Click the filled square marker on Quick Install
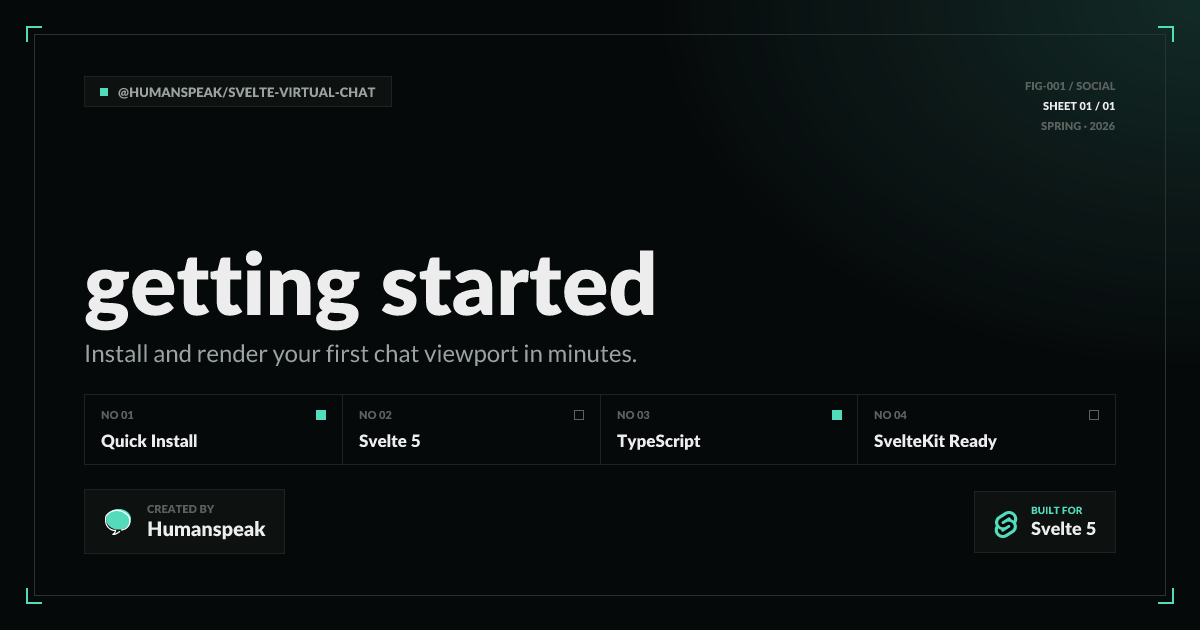The width and height of the screenshot is (1200, 630). [x=321, y=415]
